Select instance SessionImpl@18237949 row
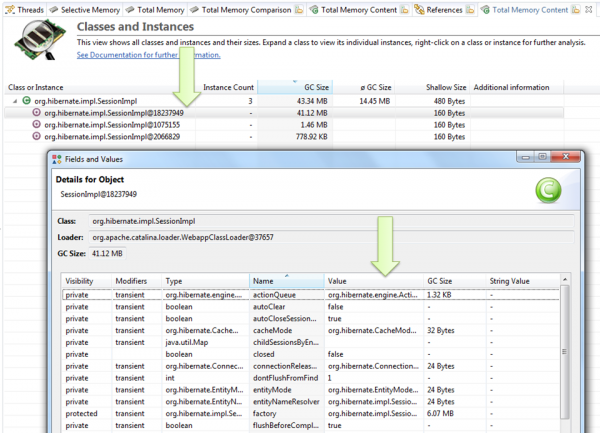The height and width of the screenshot is (433, 600). tap(283, 113)
